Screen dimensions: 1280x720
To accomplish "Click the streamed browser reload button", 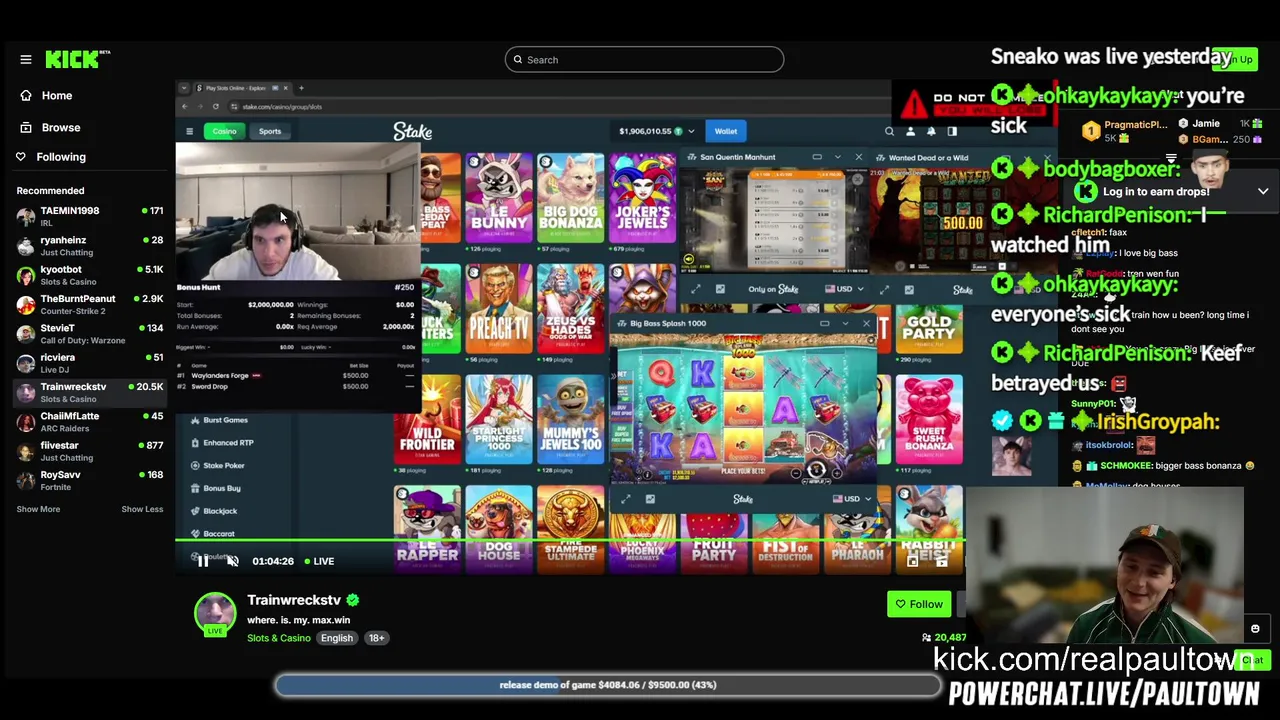I will (215, 107).
